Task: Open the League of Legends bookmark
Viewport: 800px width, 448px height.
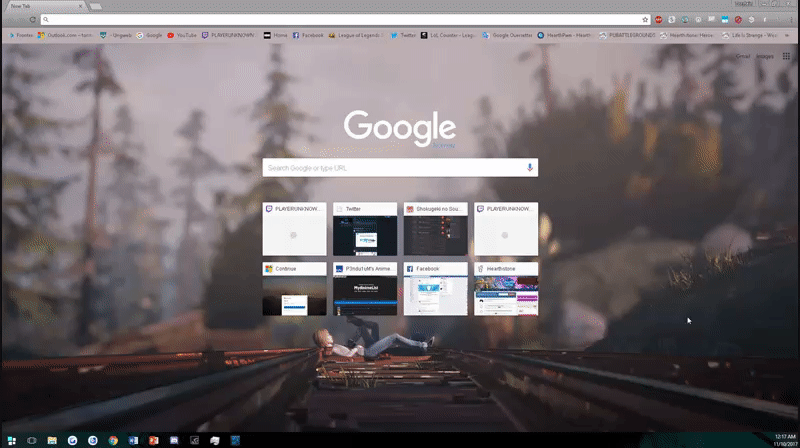Action: pyautogui.click(x=356, y=35)
